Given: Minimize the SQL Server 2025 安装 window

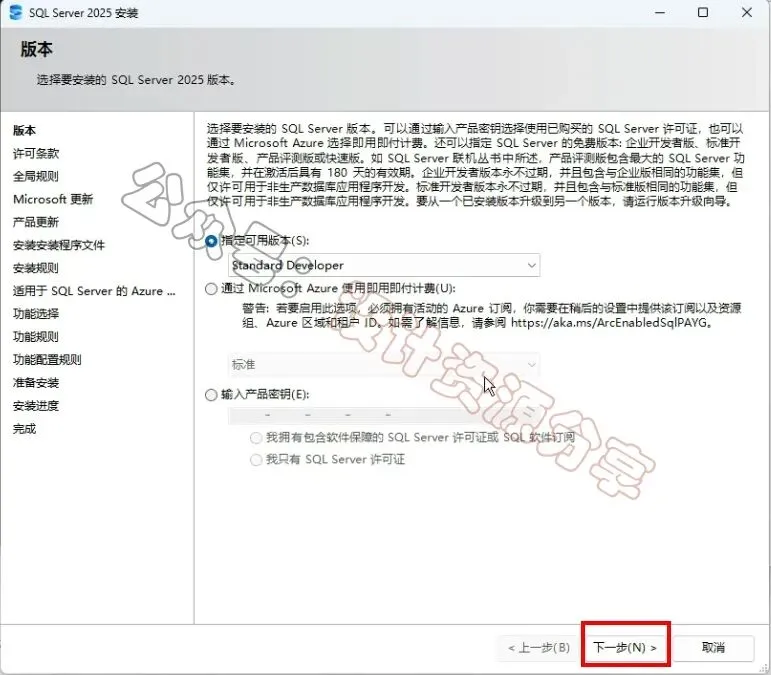Looking at the screenshot, I should coord(660,12).
